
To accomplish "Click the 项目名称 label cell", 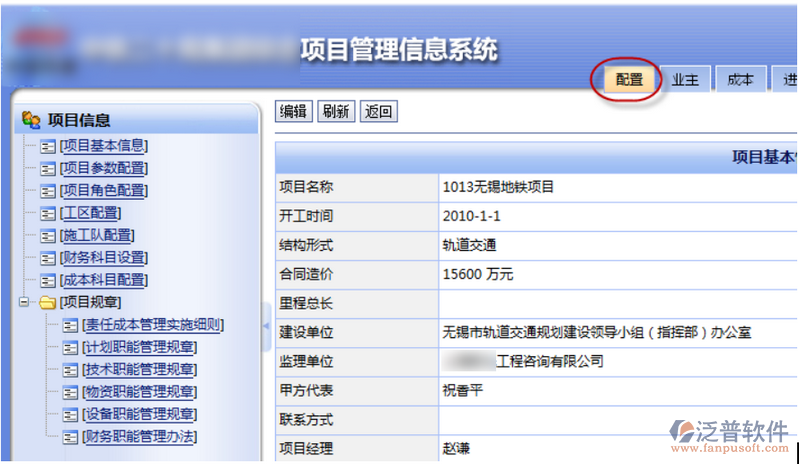I will coord(357,187).
